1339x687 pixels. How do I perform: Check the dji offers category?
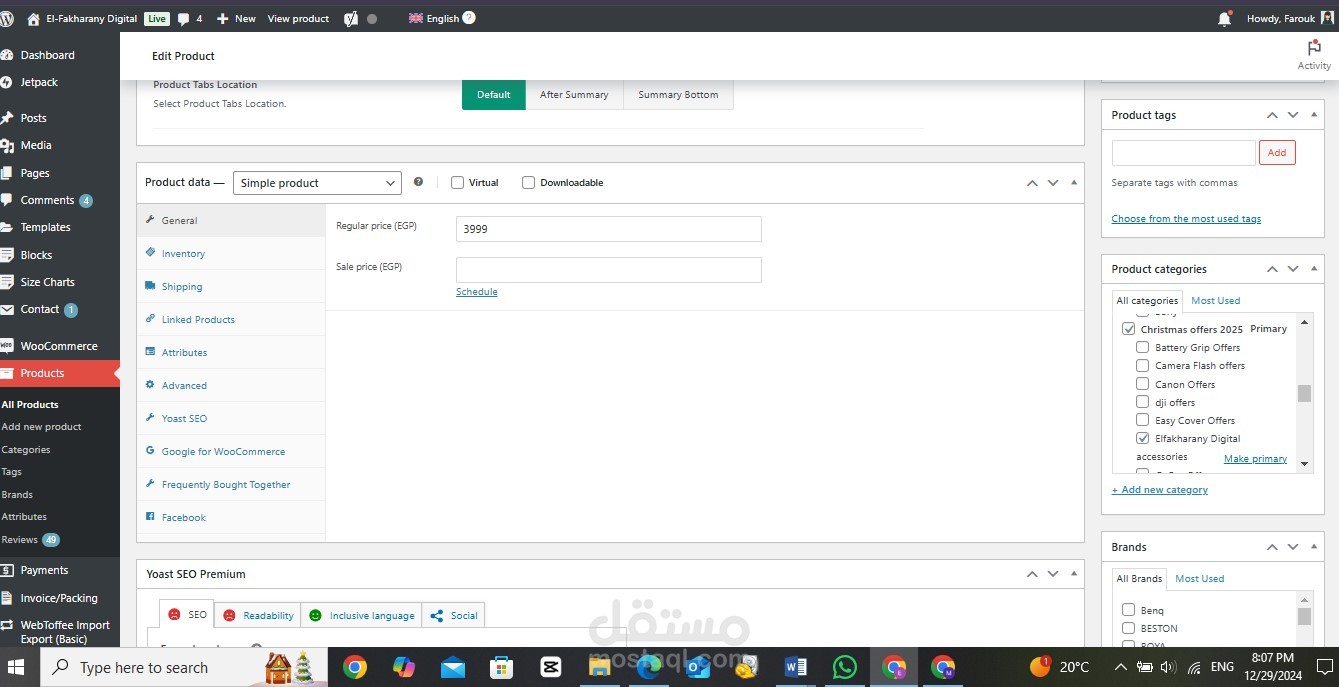1142,402
